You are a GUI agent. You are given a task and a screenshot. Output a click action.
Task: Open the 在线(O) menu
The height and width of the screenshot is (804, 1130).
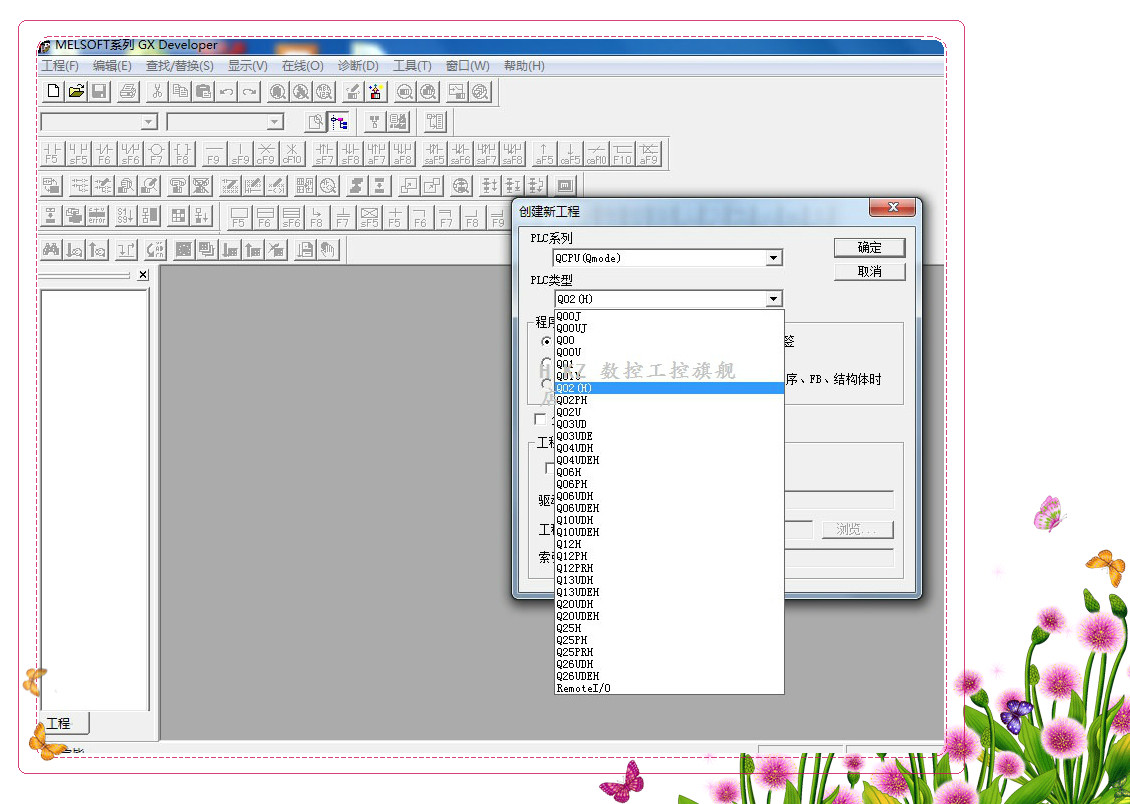(303, 66)
